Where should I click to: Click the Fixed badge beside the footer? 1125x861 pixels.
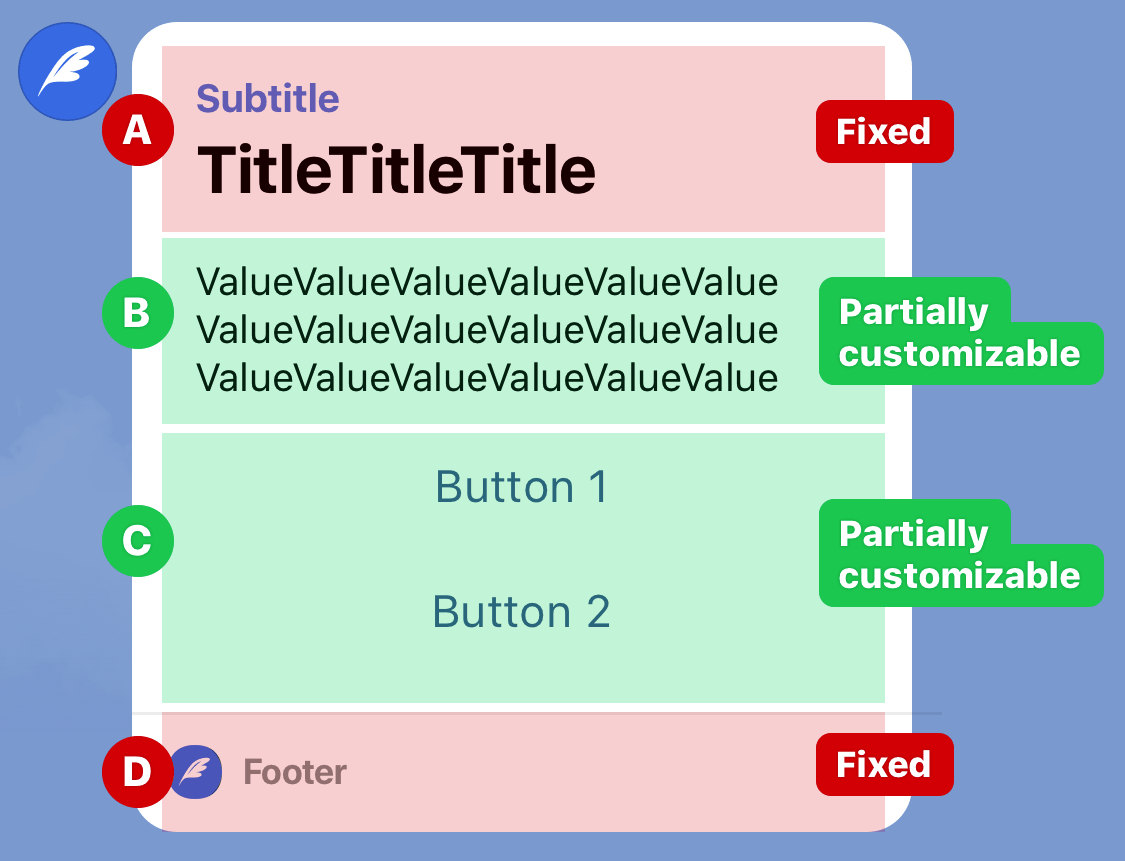(885, 764)
